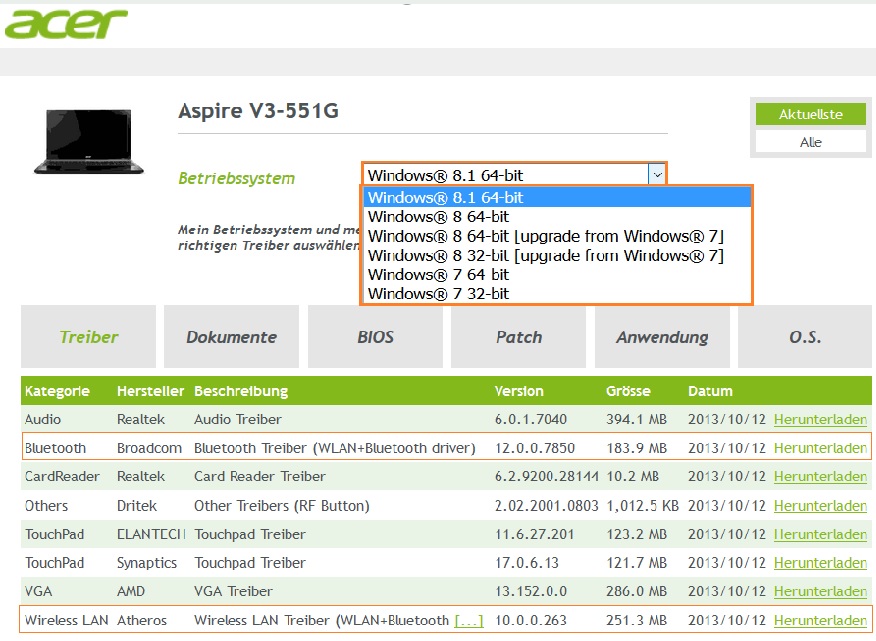Image resolution: width=876 pixels, height=641 pixels.
Task: Show only Aktuellste drivers
Action: point(811,114)
